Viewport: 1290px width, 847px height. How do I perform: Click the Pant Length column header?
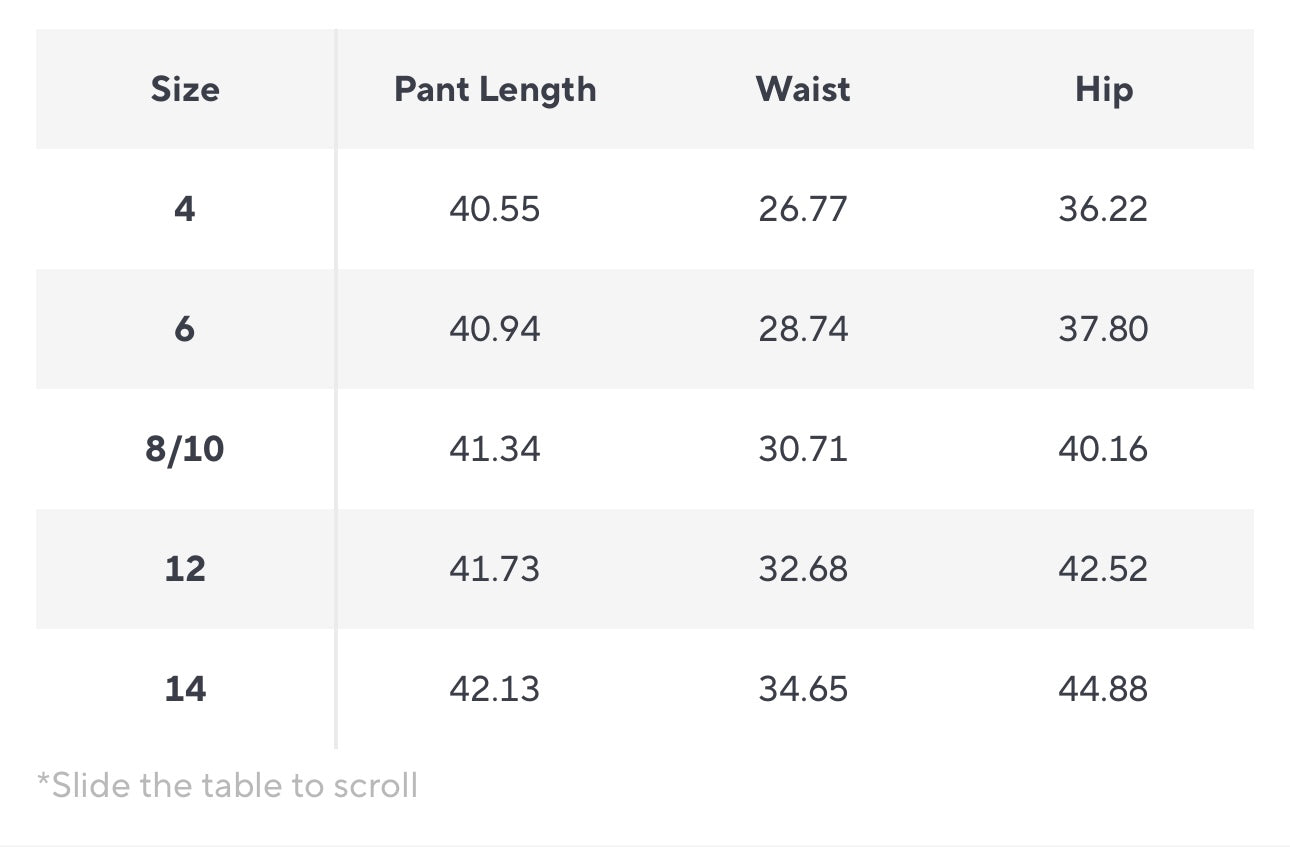(x=495, y=90)
